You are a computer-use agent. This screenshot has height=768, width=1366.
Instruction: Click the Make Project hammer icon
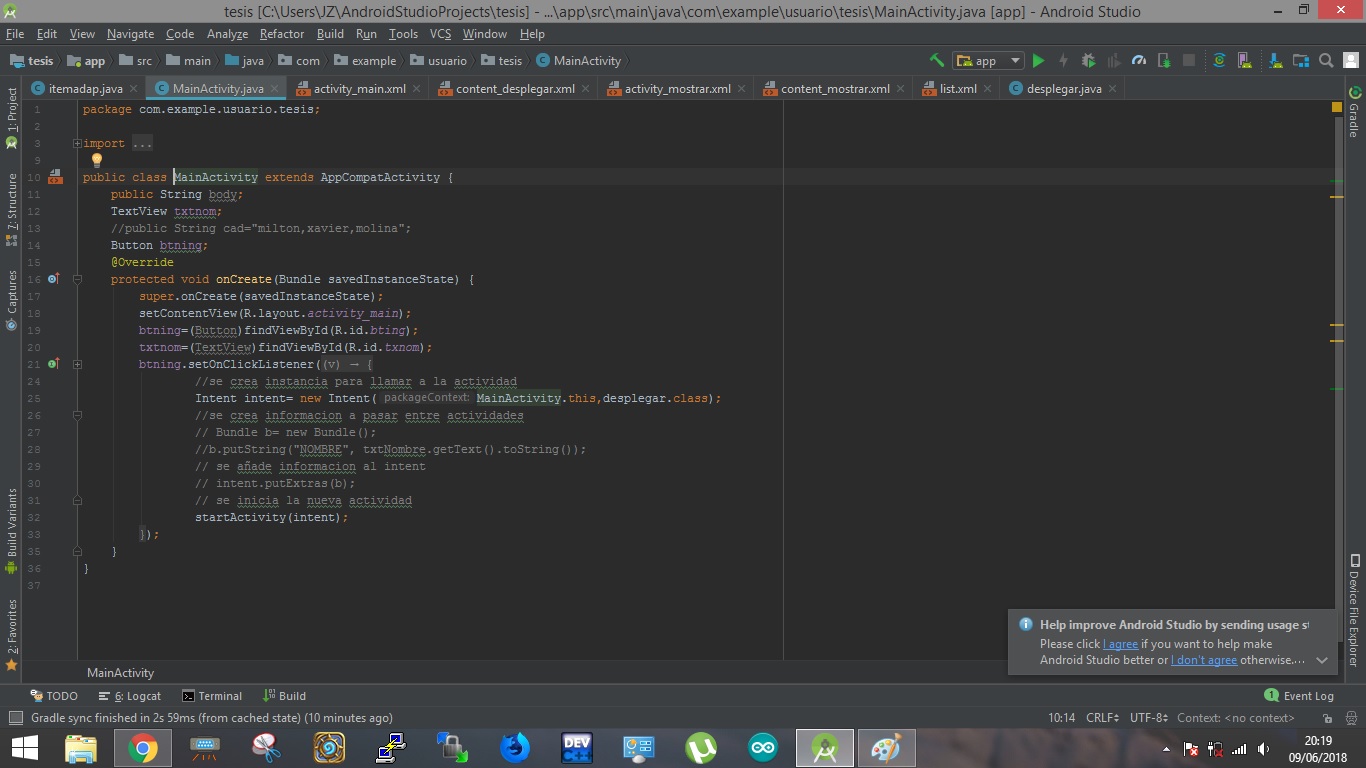pyautogui.click(x=936, y=61)
